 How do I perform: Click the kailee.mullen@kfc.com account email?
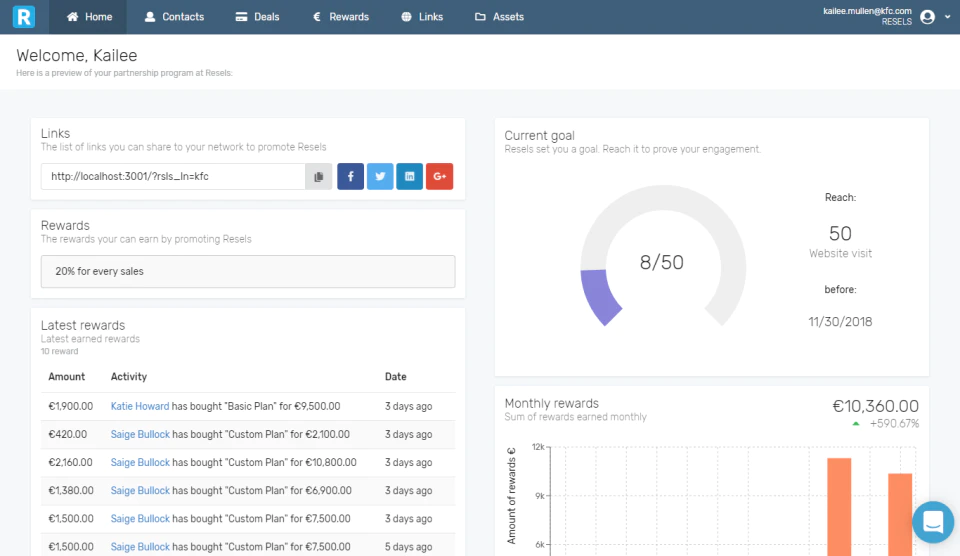coord(867,11)
